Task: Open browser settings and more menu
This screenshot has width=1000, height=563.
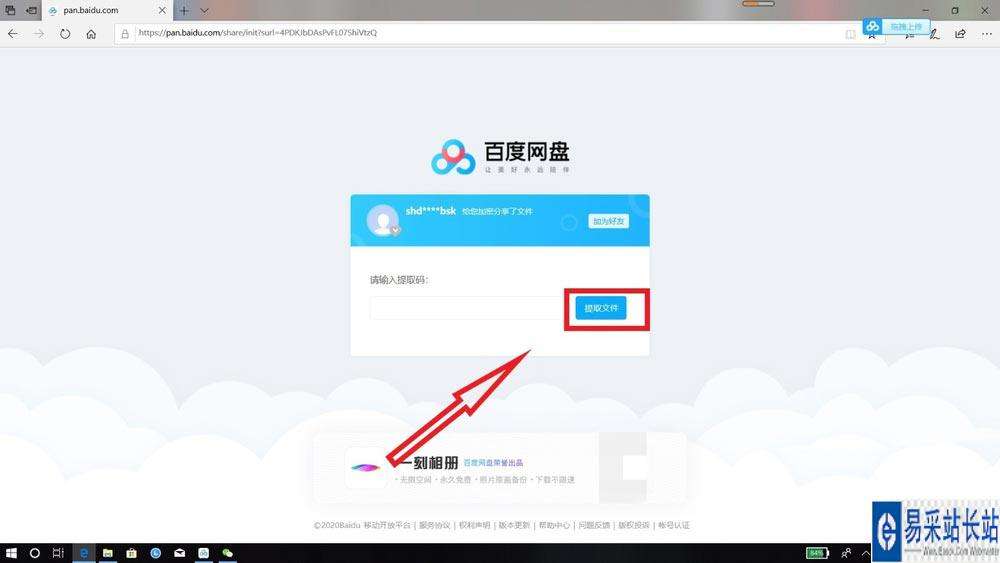Action: click(x=986, y=34)
